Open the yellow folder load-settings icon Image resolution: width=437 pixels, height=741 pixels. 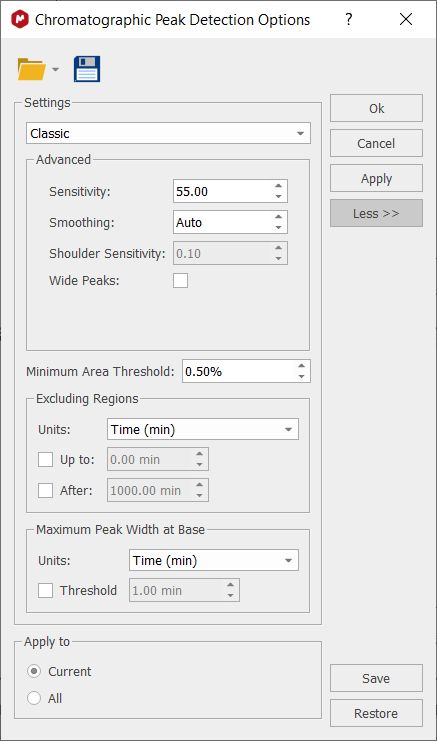[x=31, y=69]
